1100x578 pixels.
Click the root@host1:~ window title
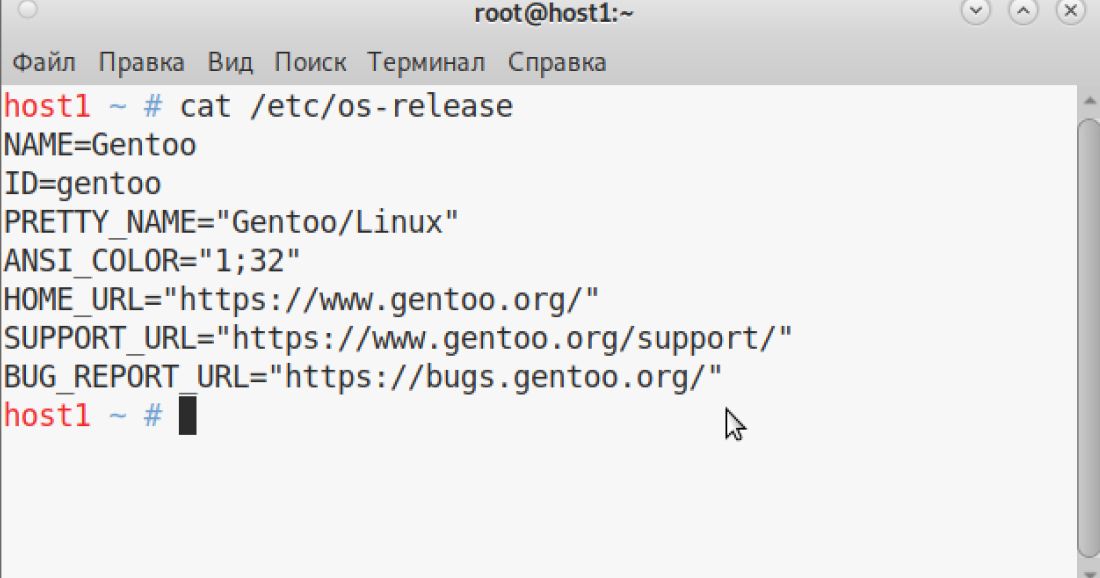tap(554, 13)
